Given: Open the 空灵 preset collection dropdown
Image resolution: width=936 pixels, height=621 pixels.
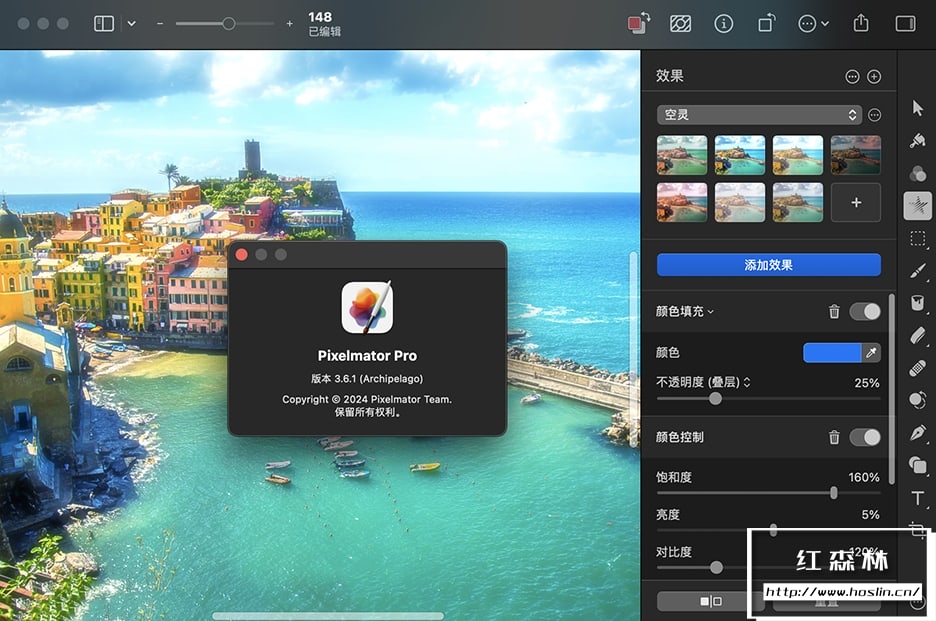Looking at the screenshot, I should click(759, 115).
